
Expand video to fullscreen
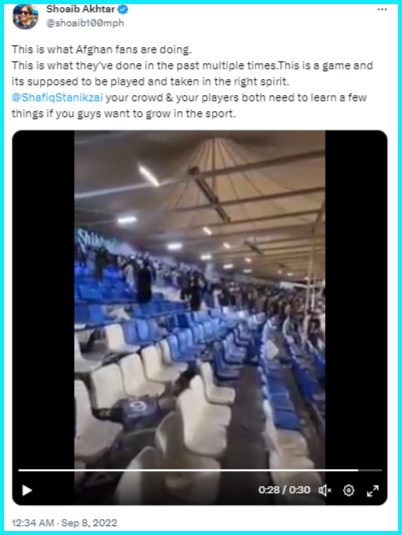click(x=373, y=491)
